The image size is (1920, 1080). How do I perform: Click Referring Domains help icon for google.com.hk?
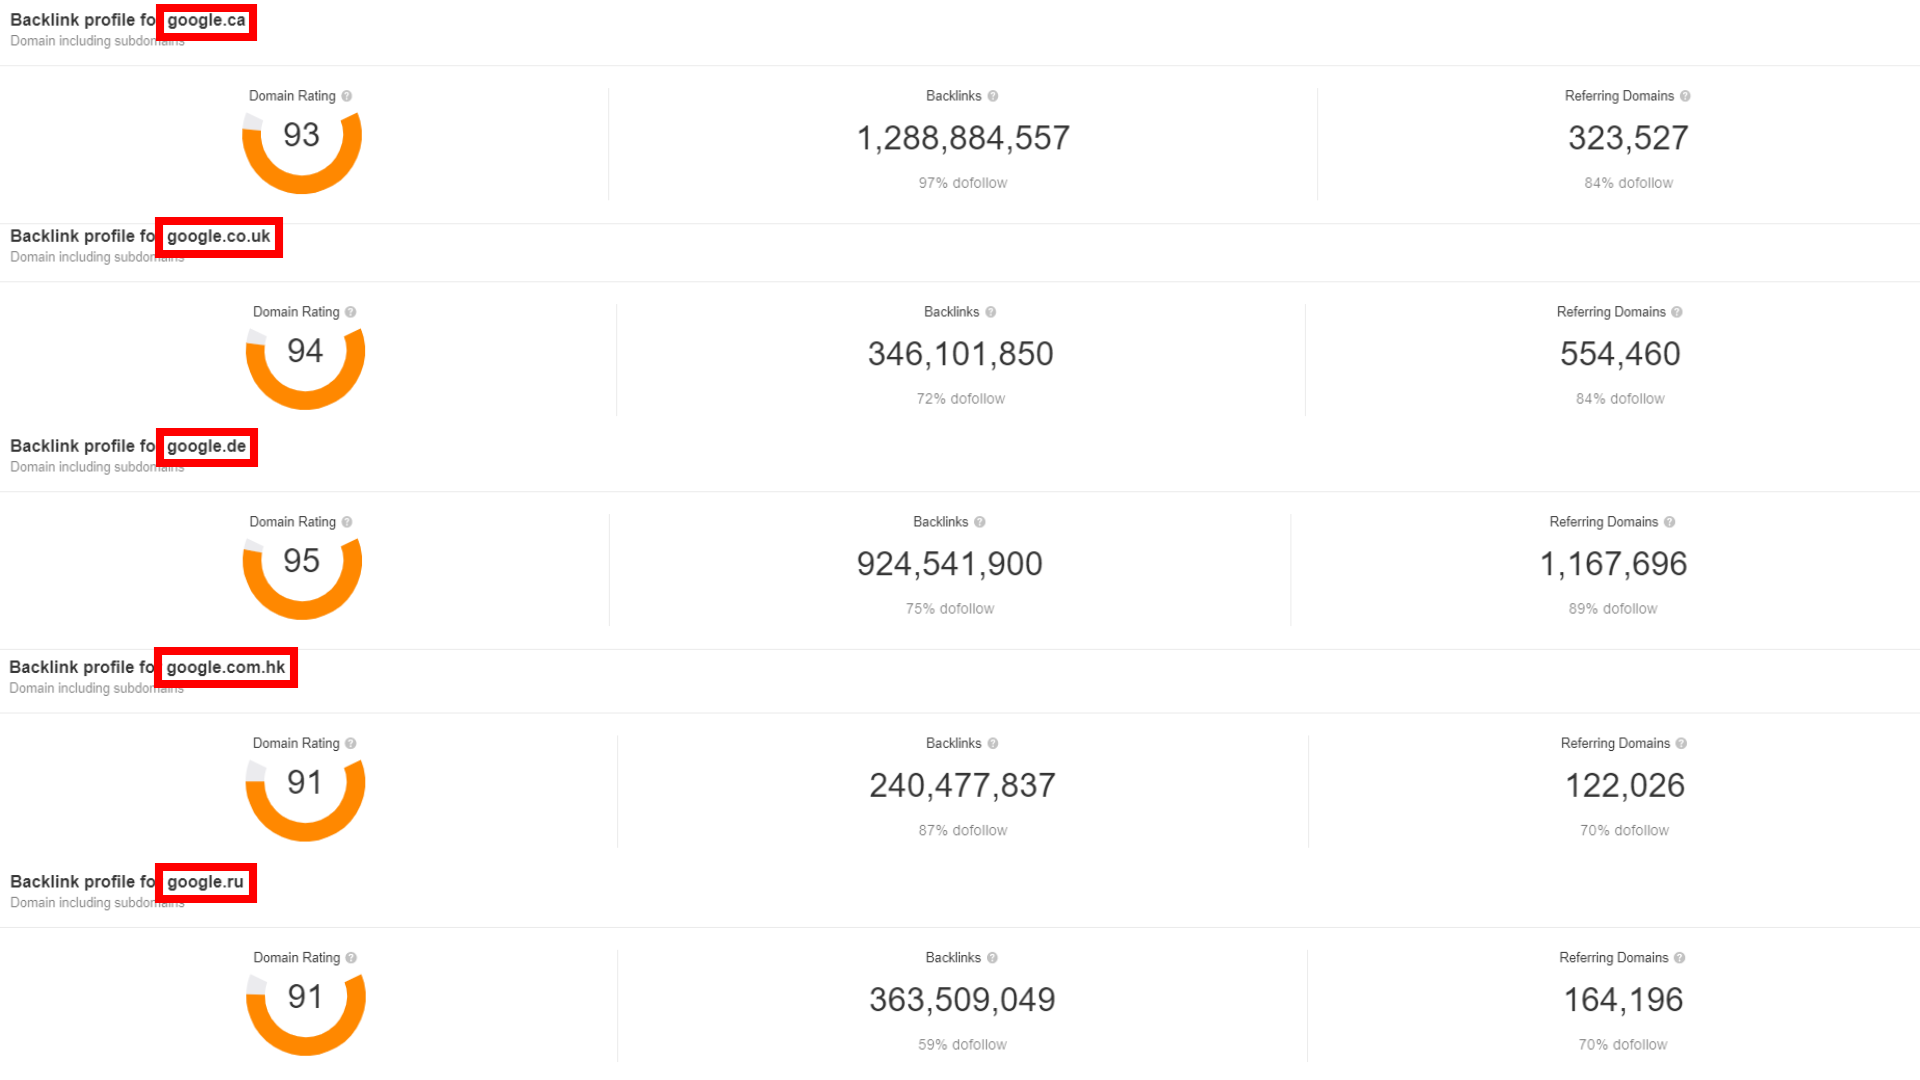pos(1681,743)
